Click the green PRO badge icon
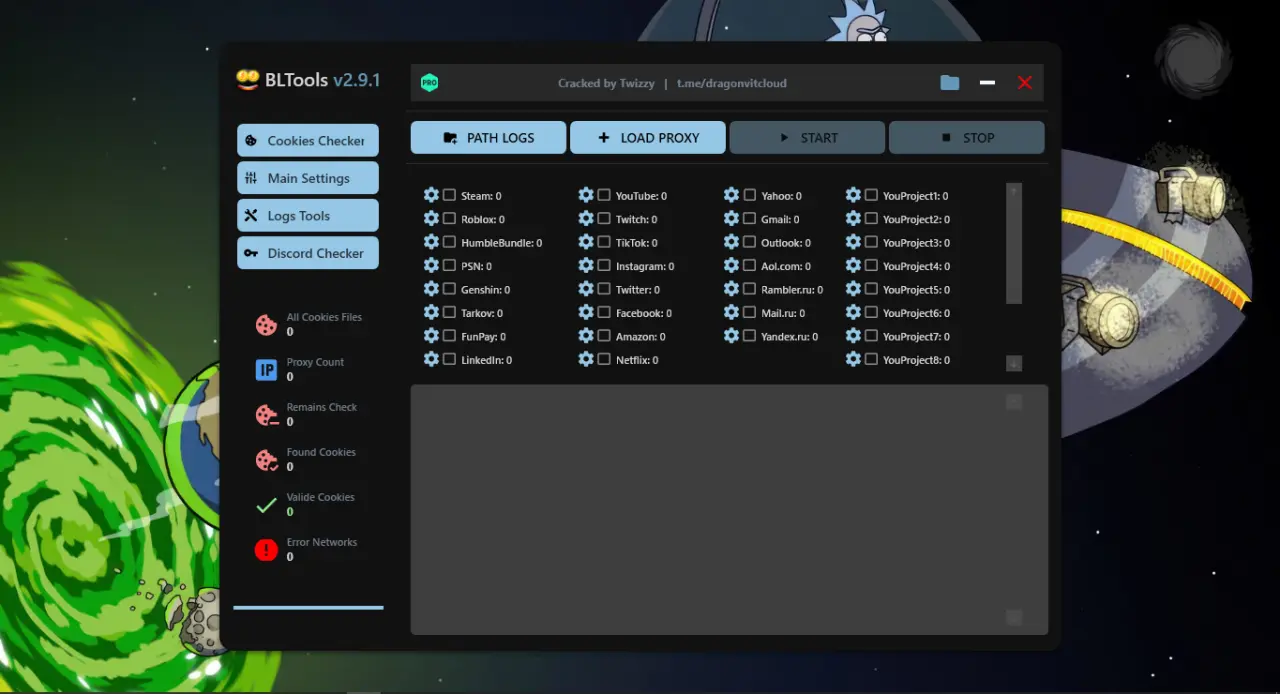The width and height of the screenshot is (1280, 694). click(429, 83)
